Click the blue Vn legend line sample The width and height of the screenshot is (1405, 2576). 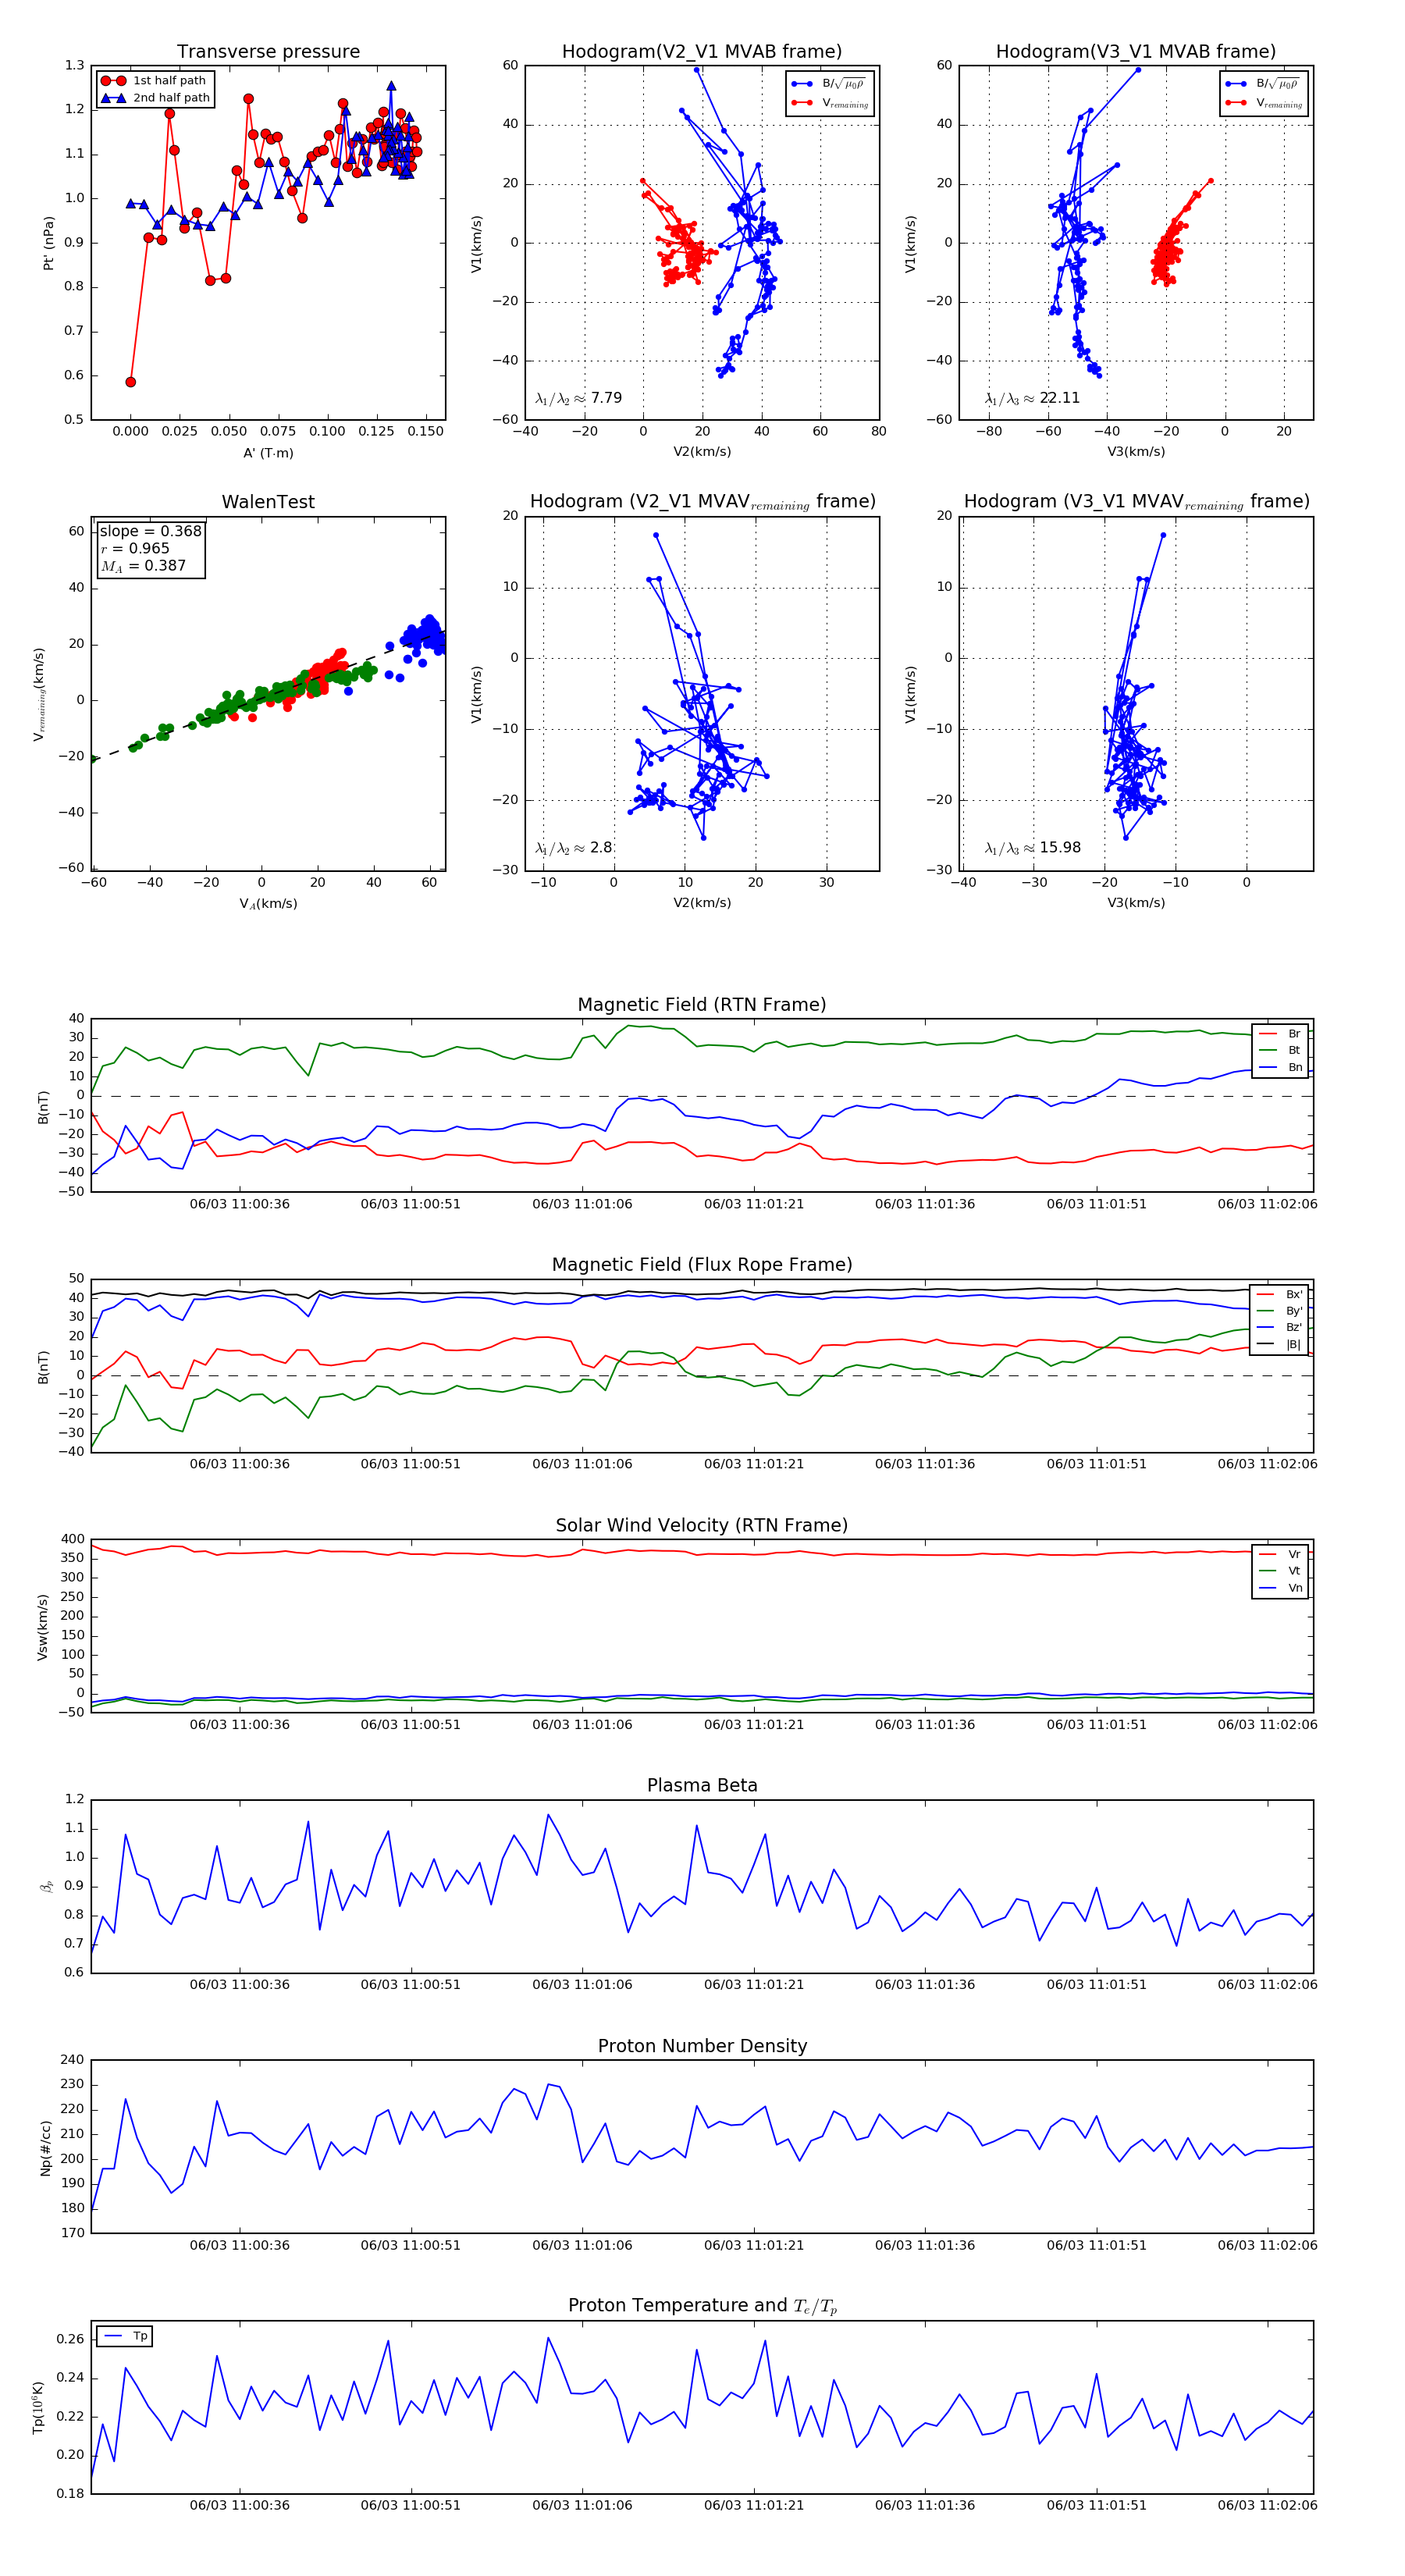click(x=1267, y=1588)
